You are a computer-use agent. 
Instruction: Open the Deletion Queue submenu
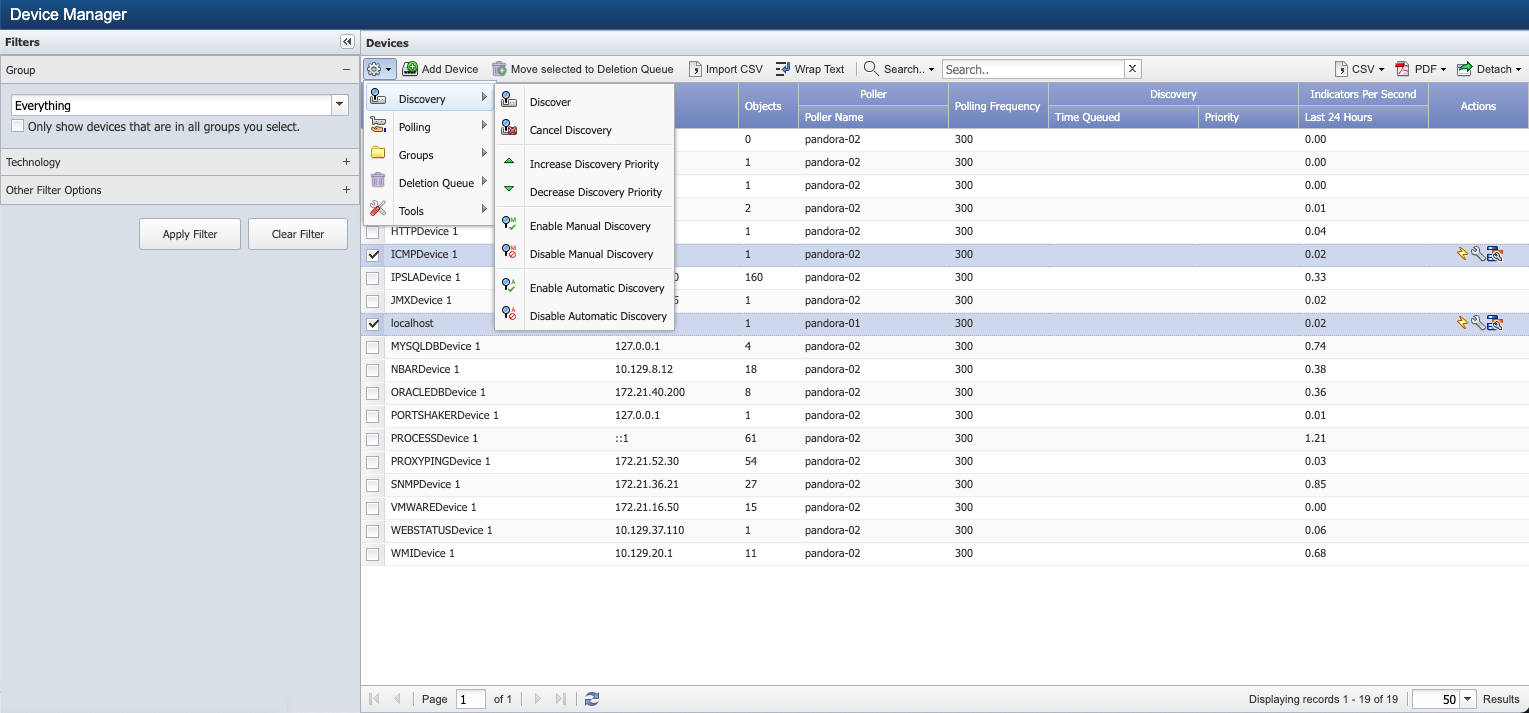coord(428,183)
